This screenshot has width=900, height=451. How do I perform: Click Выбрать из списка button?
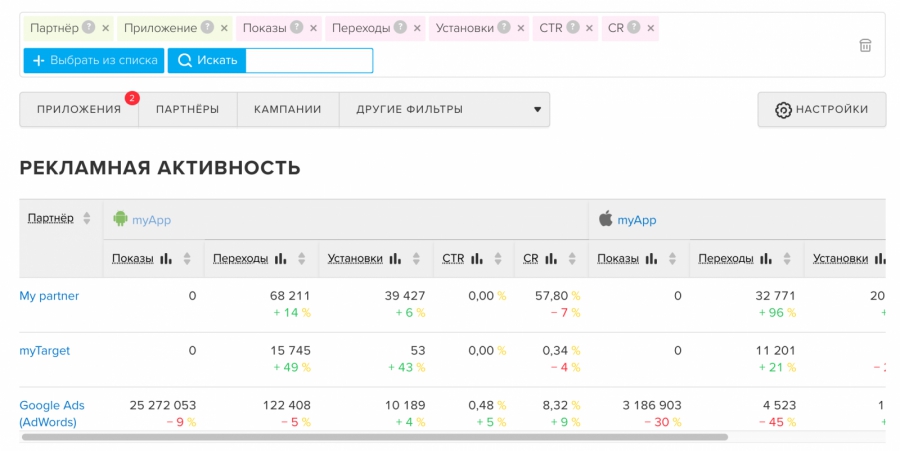pos(94,60)
